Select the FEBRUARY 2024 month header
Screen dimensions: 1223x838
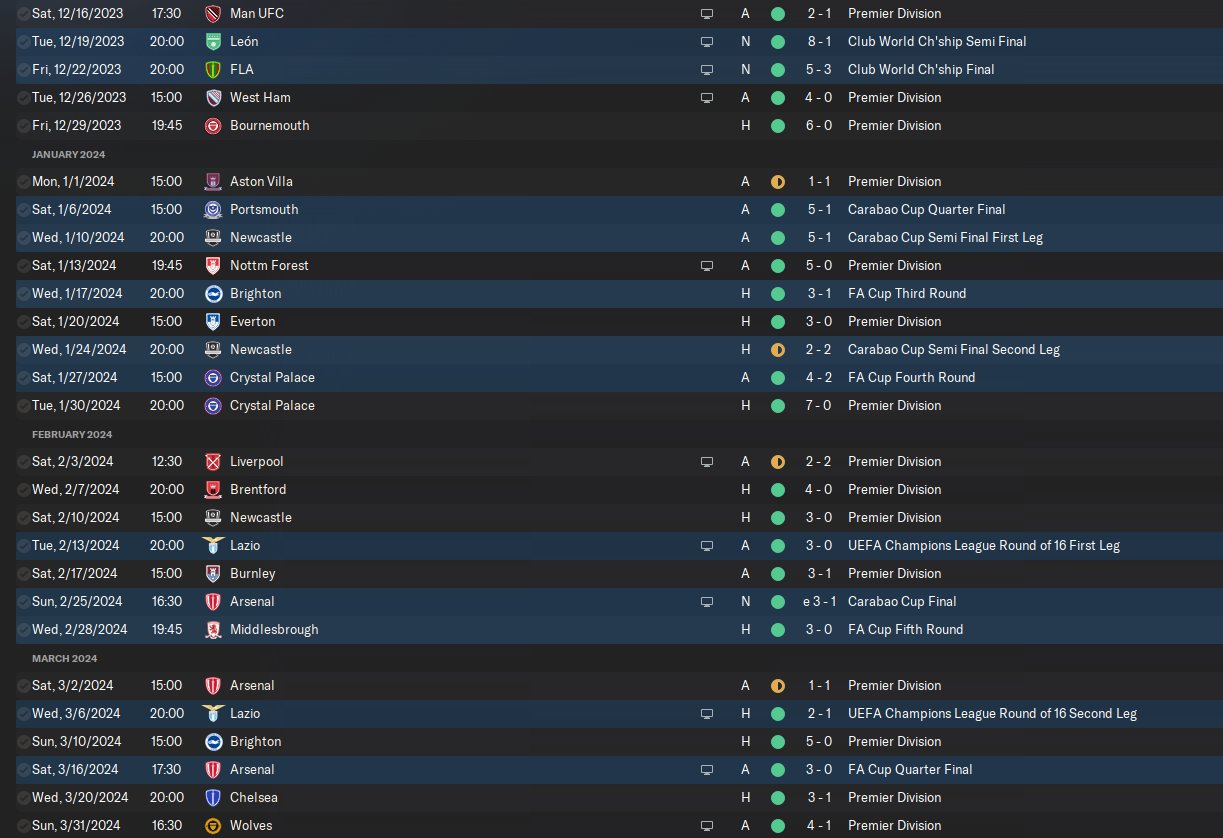click(72, 434)
